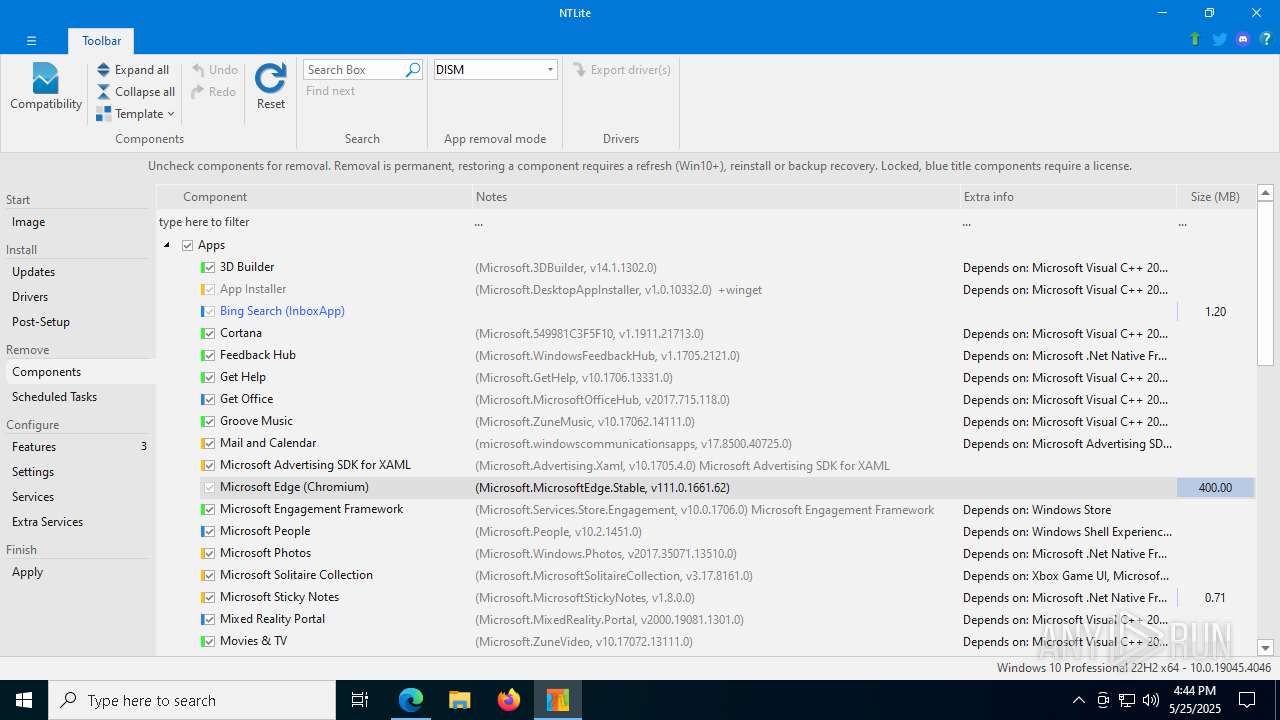Uncheck the Apps group checkbox
This screenshot has width=1280, height=720.
pos(187,245)
